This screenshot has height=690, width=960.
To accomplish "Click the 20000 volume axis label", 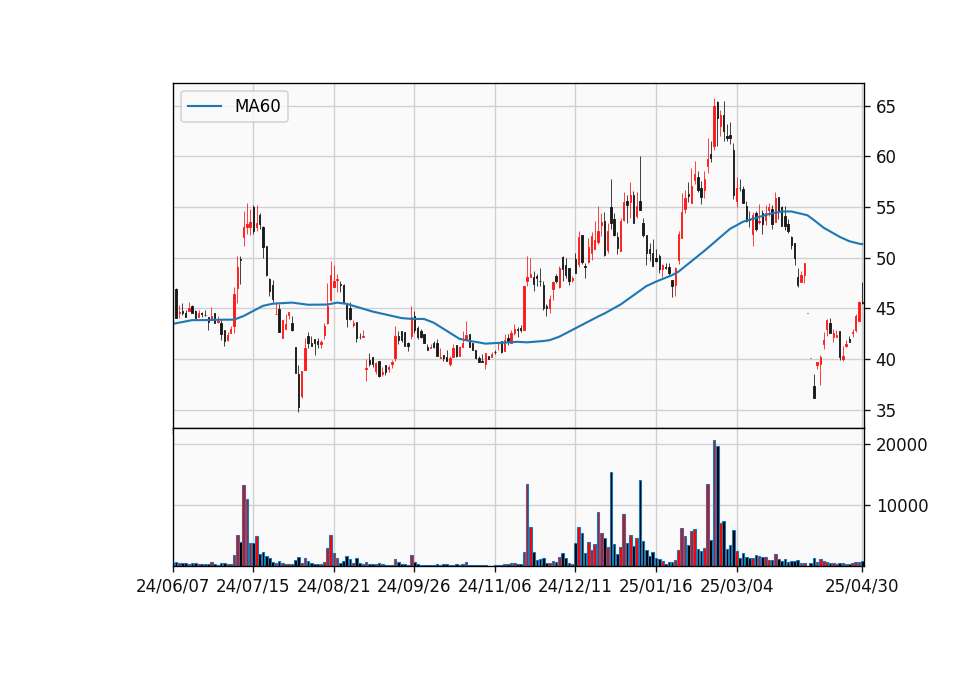I will [x=902, y=445].
